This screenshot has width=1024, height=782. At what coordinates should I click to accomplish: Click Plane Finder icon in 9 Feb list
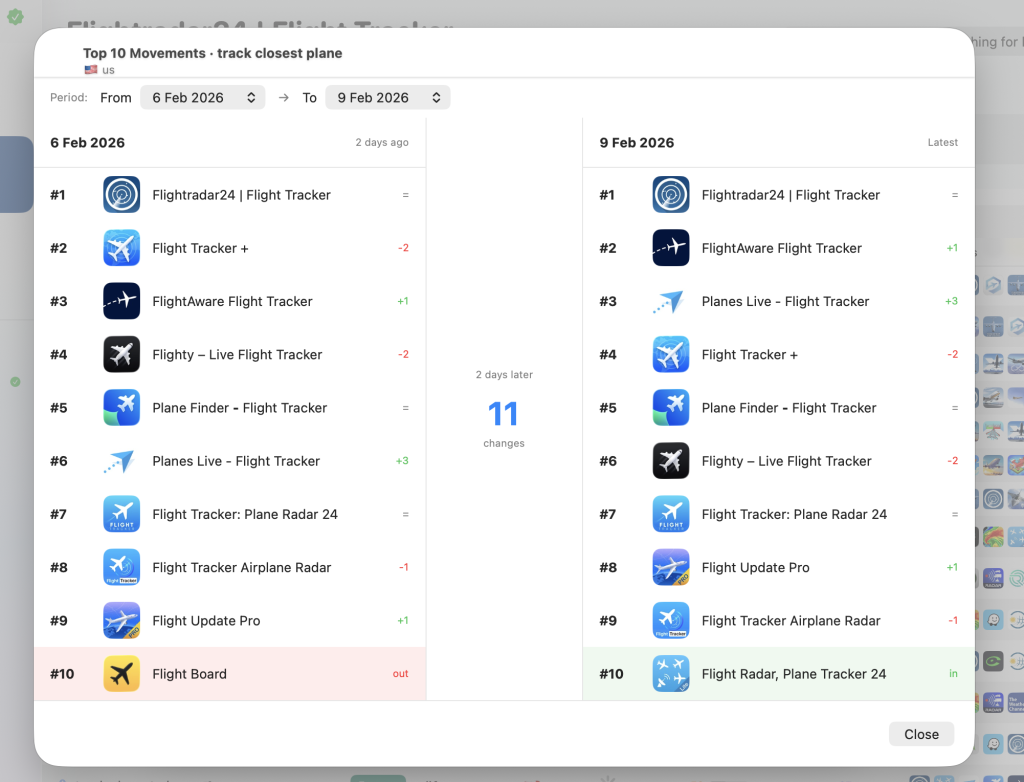671,408
